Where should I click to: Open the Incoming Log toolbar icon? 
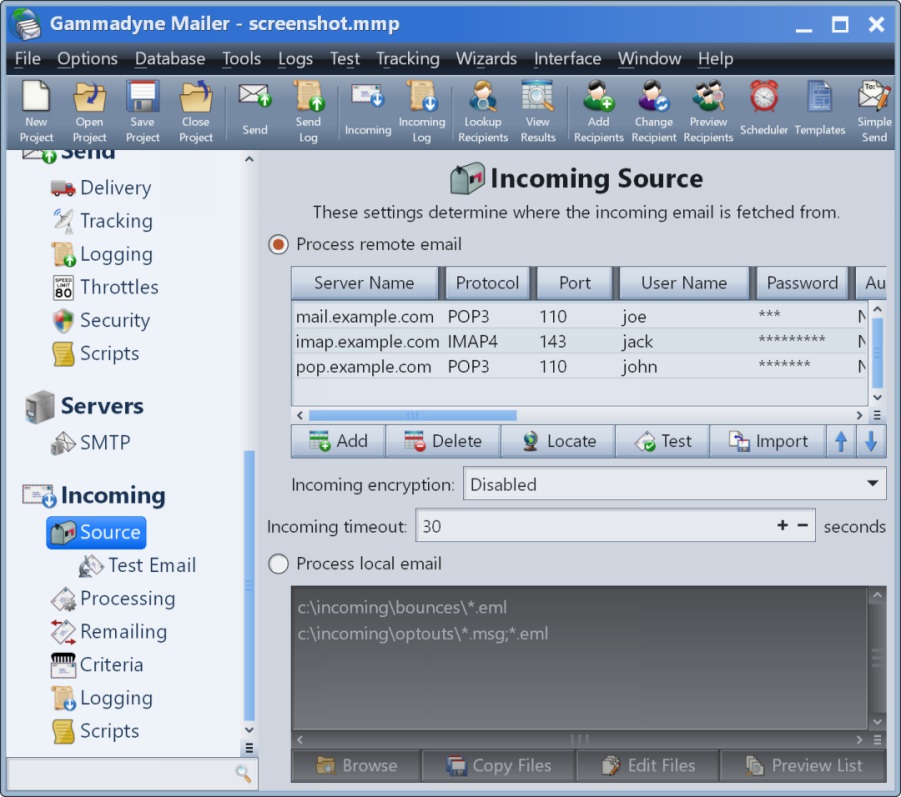coord(422,111)
